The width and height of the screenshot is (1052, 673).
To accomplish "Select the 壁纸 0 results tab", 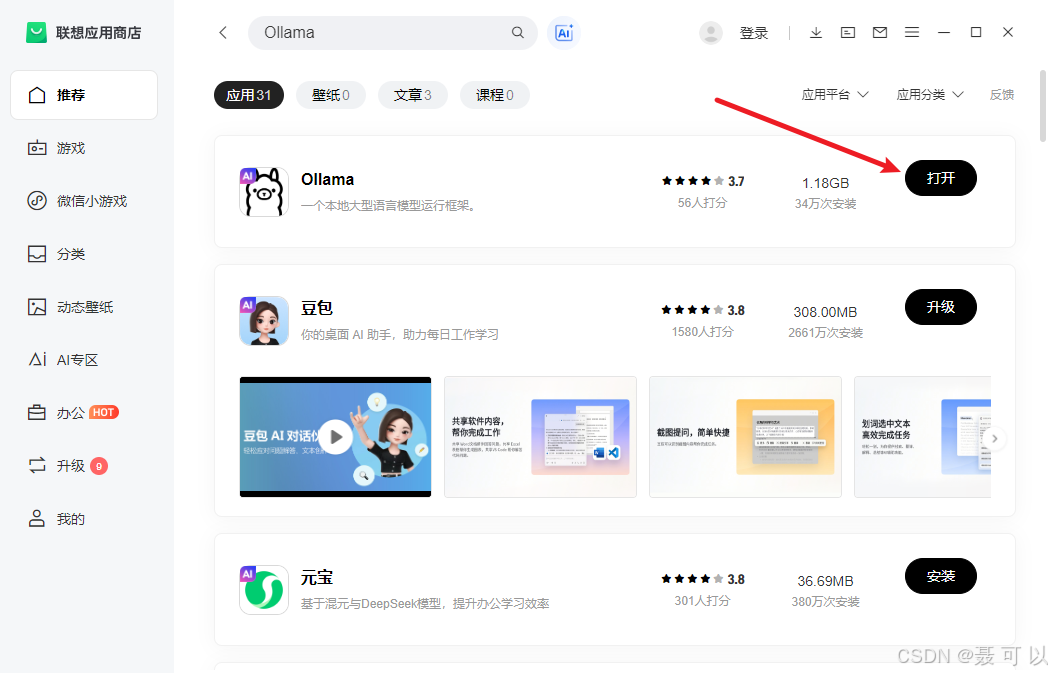I will [331, 95].
